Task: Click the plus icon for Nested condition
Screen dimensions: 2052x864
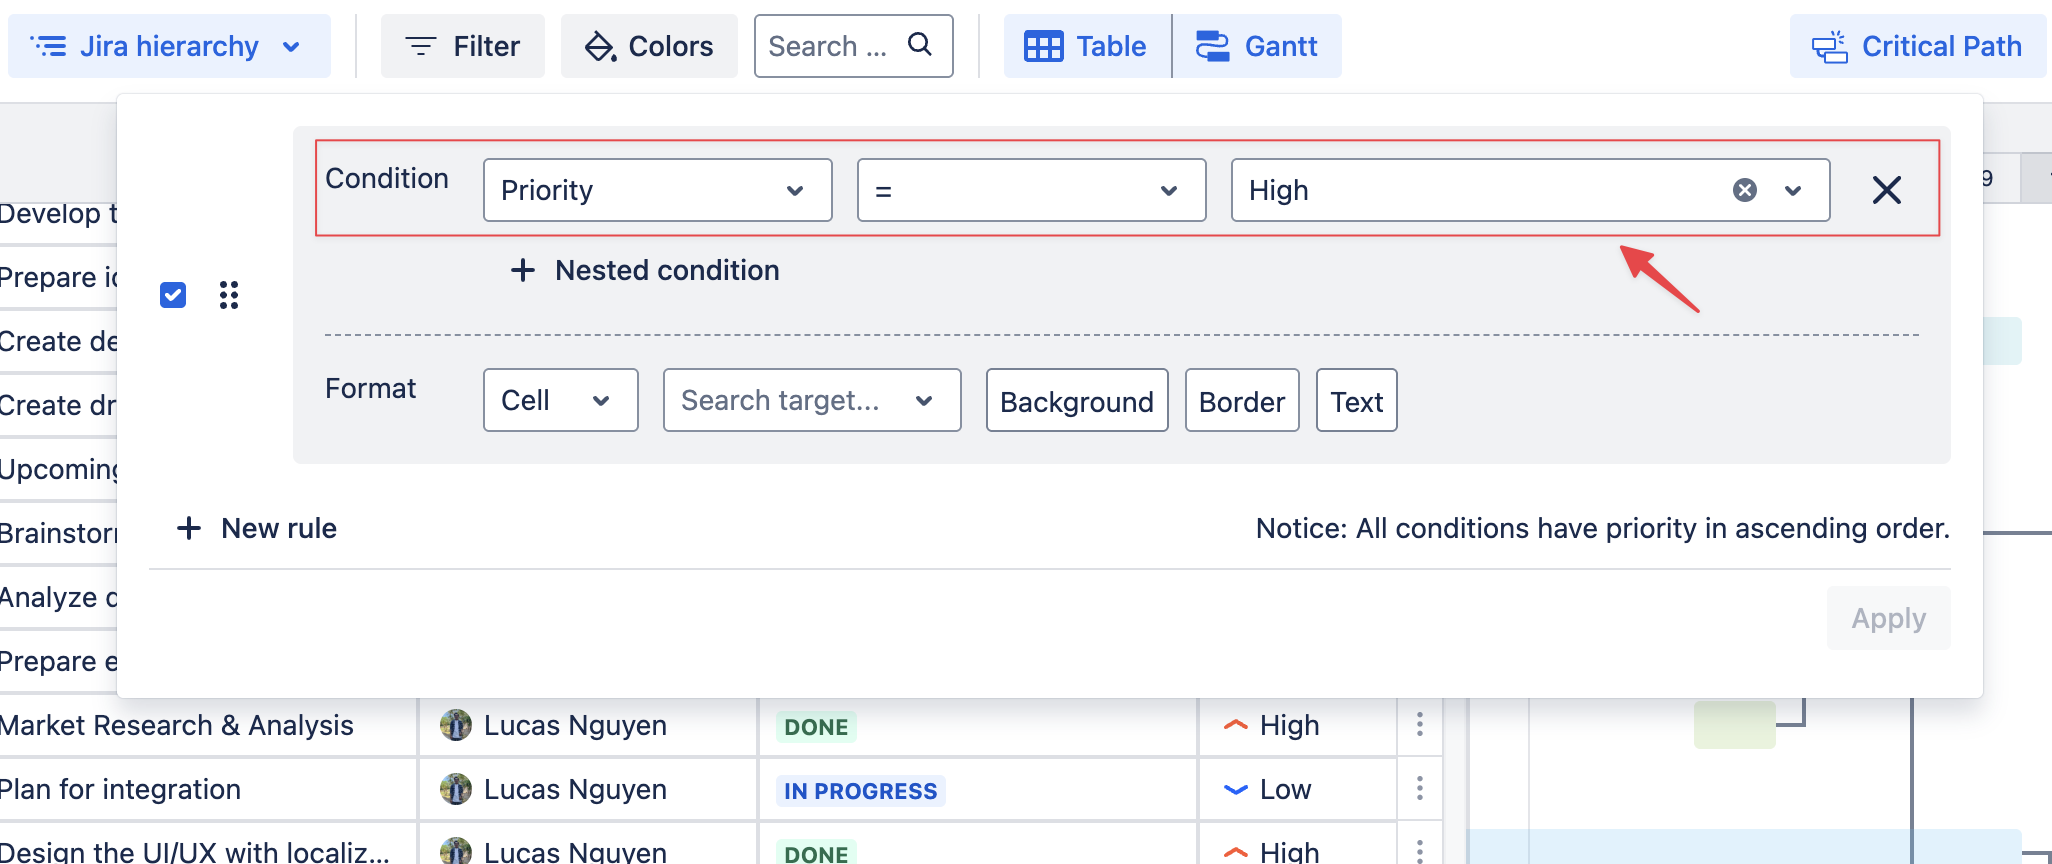Action: pos(522,270)
